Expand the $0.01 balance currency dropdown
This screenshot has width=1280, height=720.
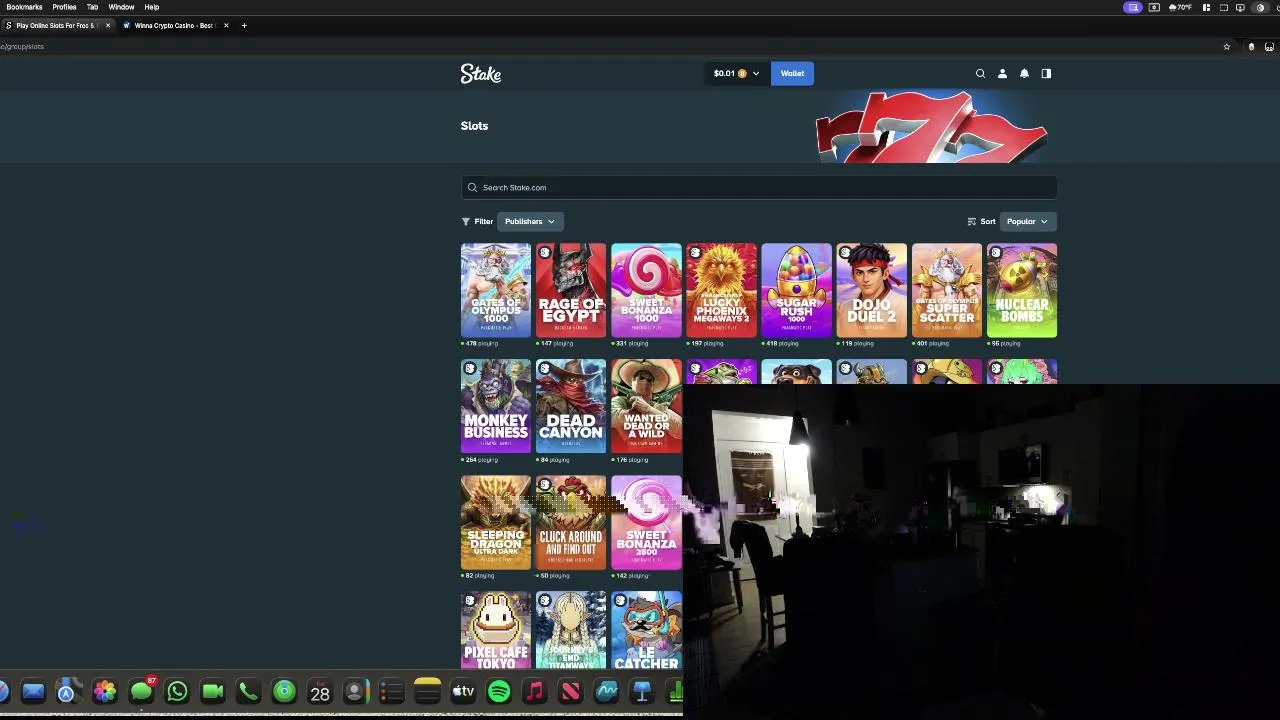pyautogui.click(x=736, y=73)
